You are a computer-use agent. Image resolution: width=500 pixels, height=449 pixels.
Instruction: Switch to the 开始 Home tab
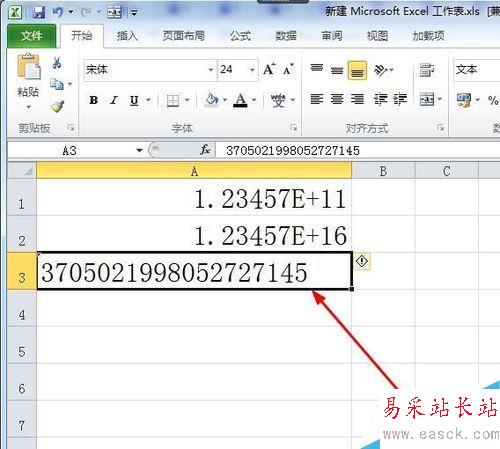82,36
